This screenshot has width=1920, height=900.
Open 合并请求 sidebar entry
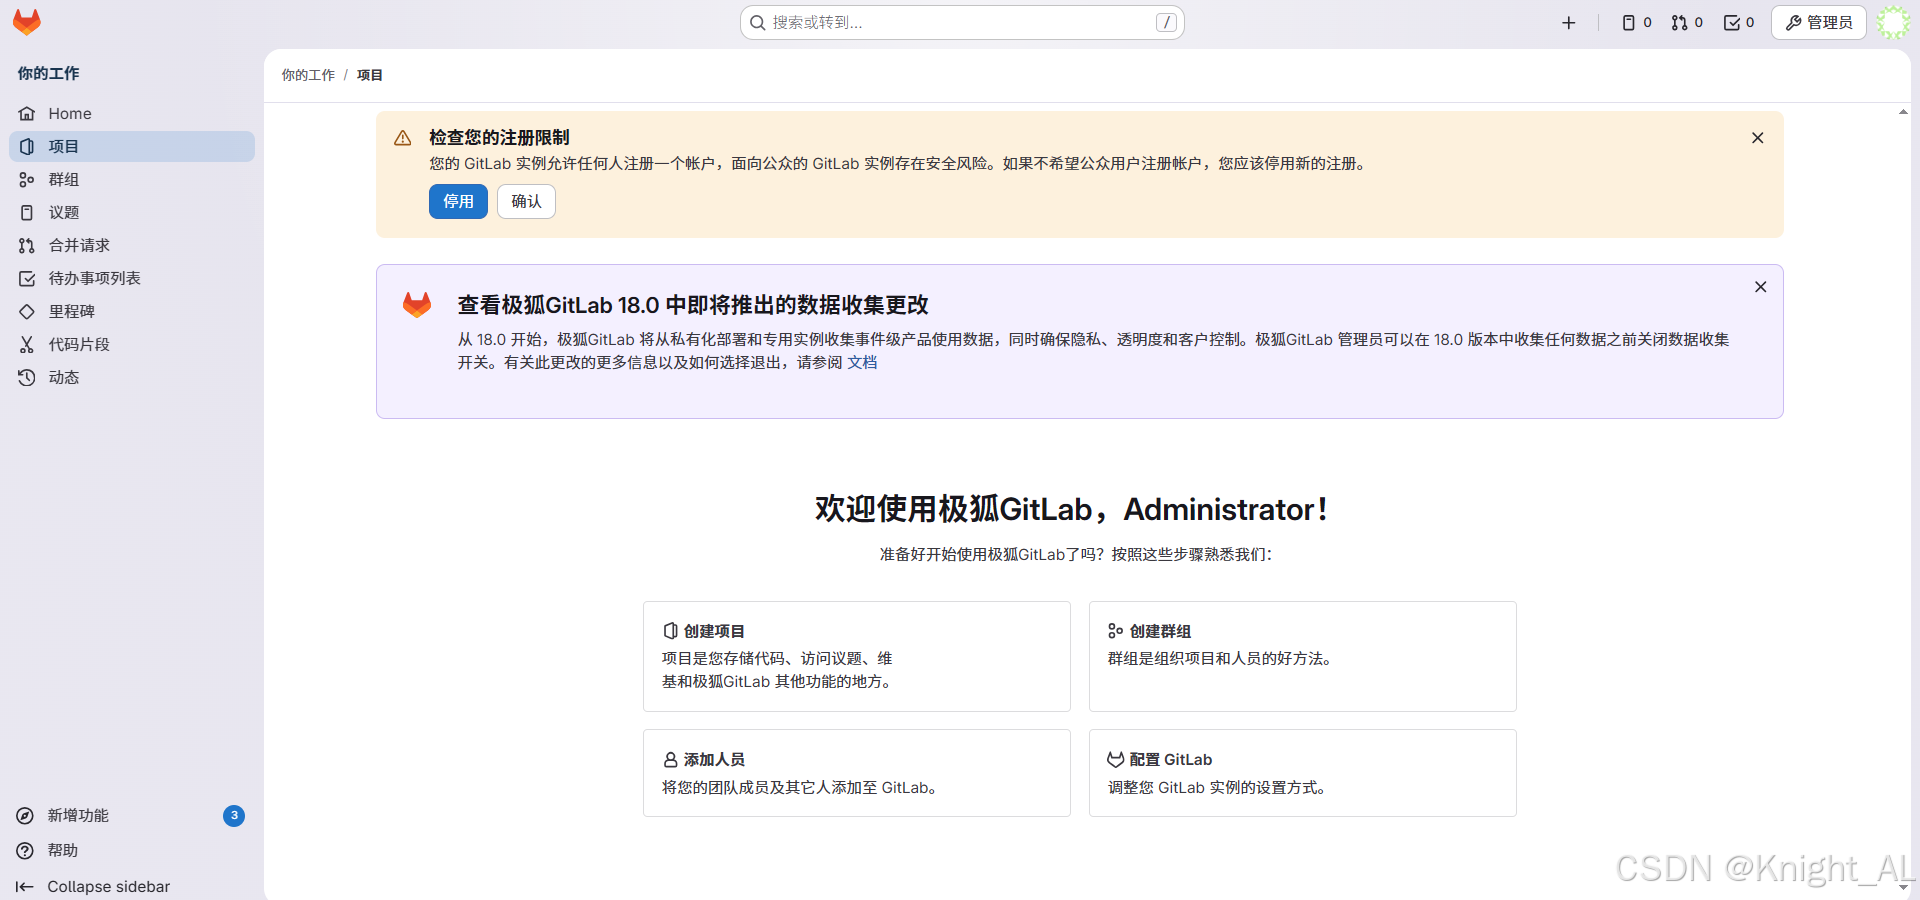pos(132,245)
